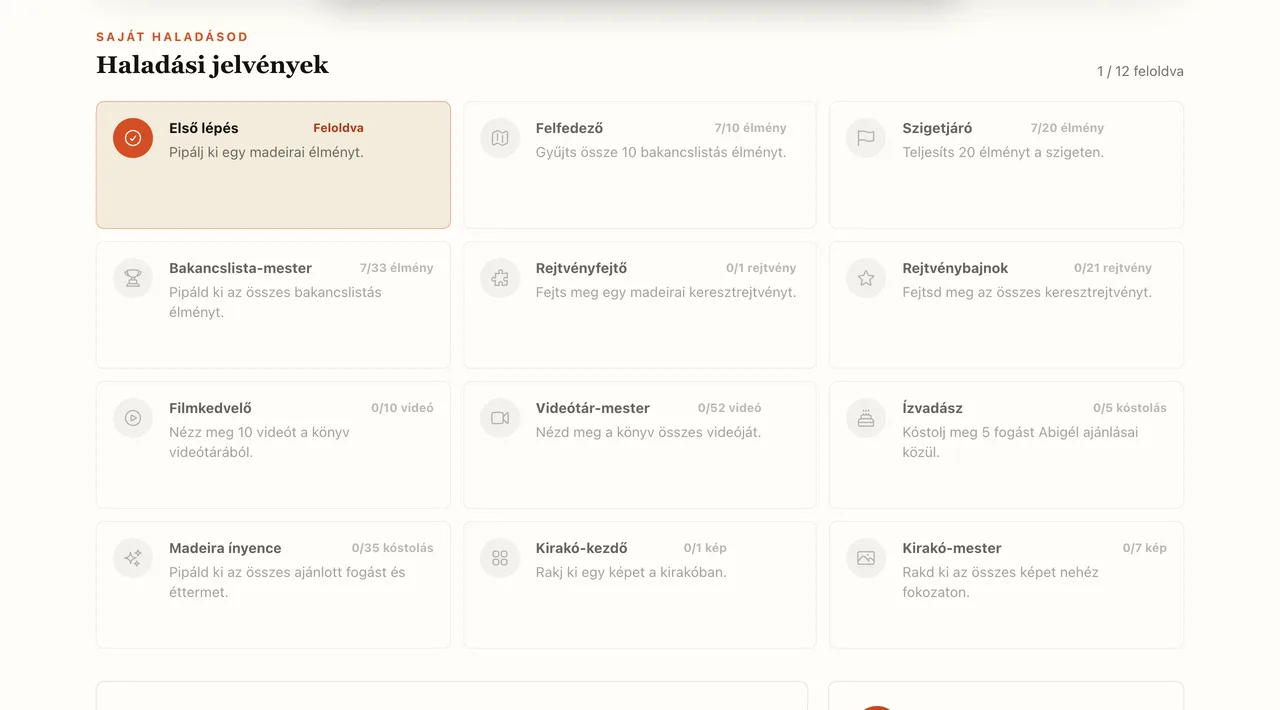This screenshot has height=710, width=1280.
Task: Click the Bakancslista-mester badge title
Action: coord(240,268)
